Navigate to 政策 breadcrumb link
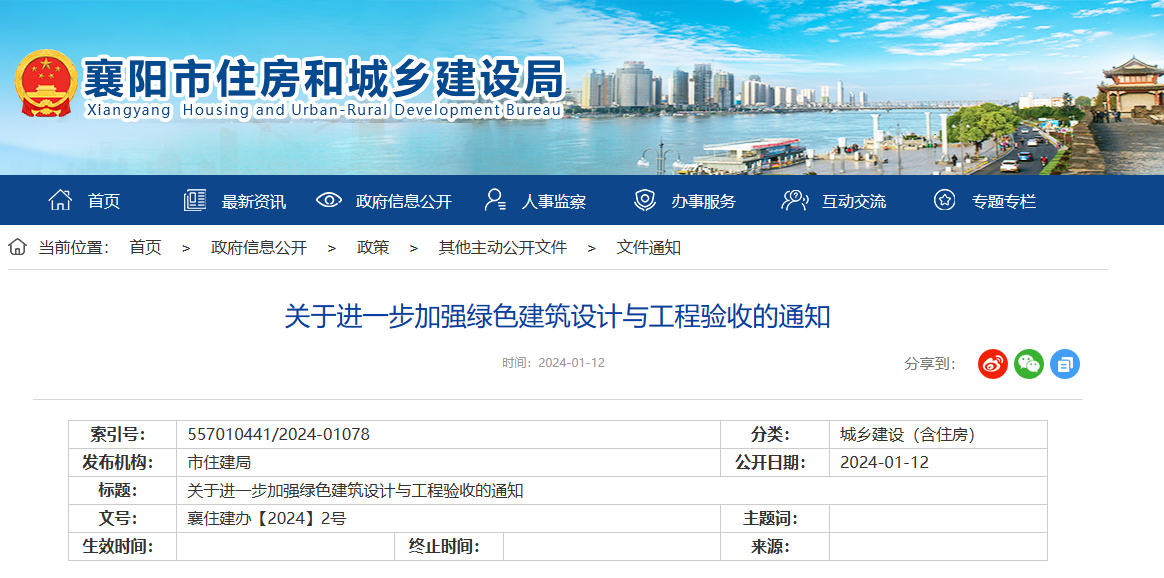1164x578 pixels. pos(373,247)
